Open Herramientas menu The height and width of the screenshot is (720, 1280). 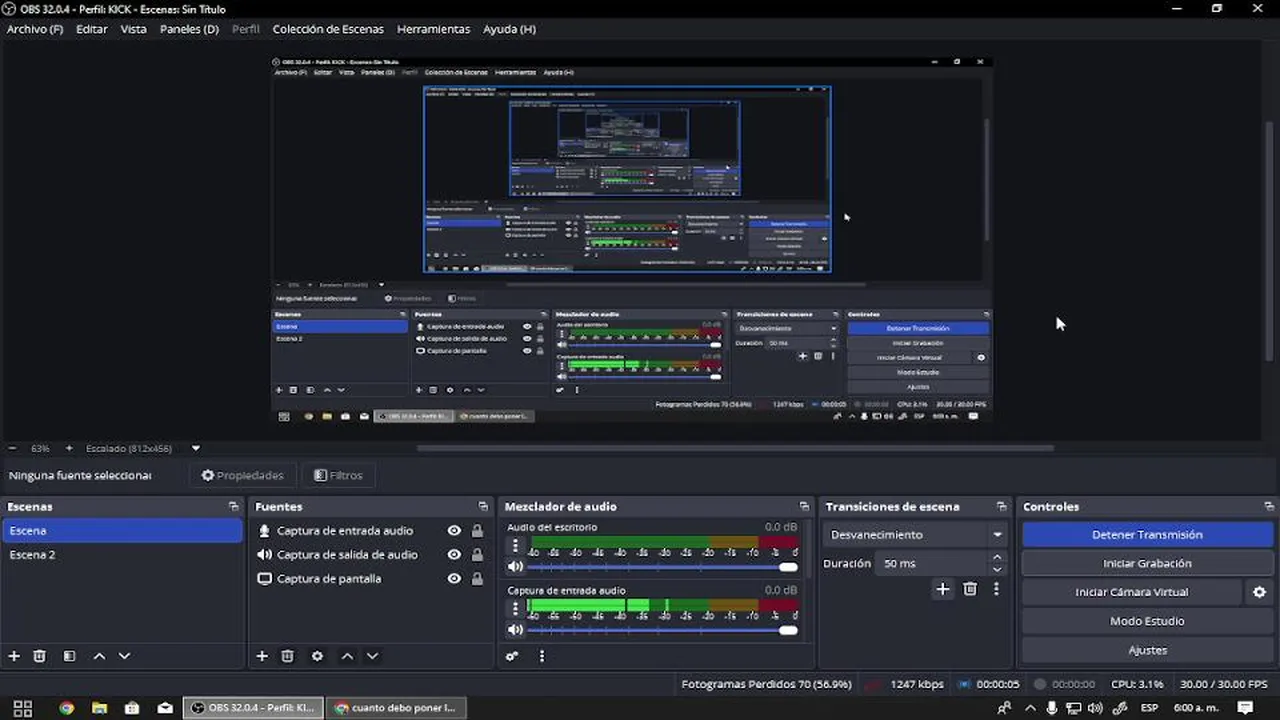pyautogui.click(x=433, y=29)
